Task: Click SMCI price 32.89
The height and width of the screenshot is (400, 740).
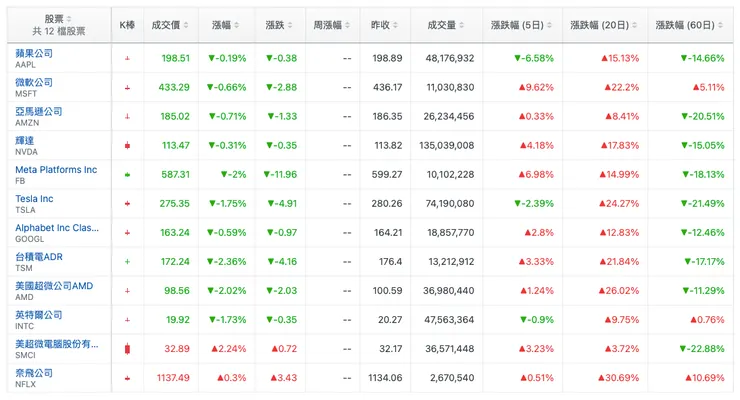Action: (x=177, y=349)
